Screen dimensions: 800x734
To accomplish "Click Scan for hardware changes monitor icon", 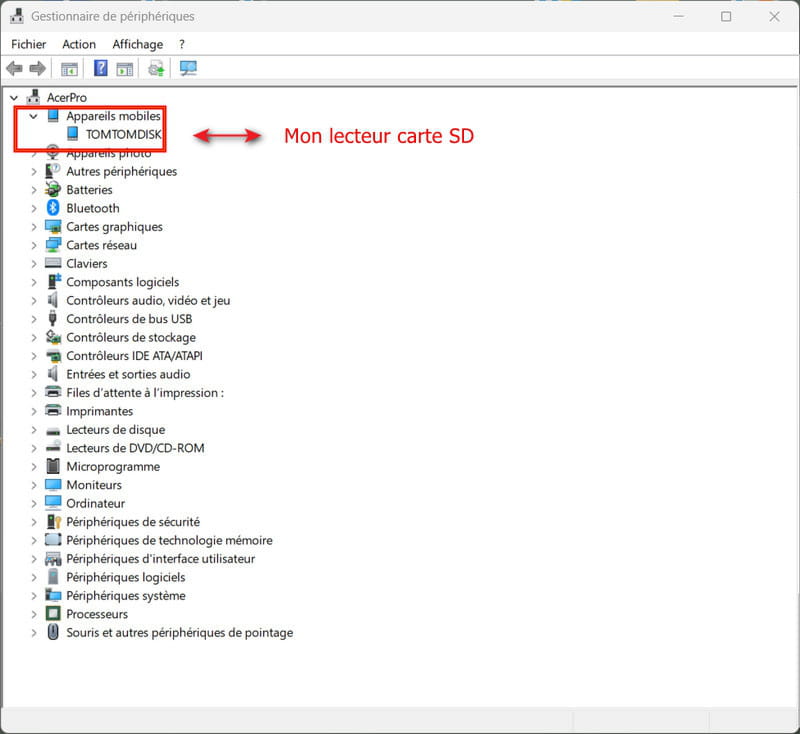I will coord(188,69).
